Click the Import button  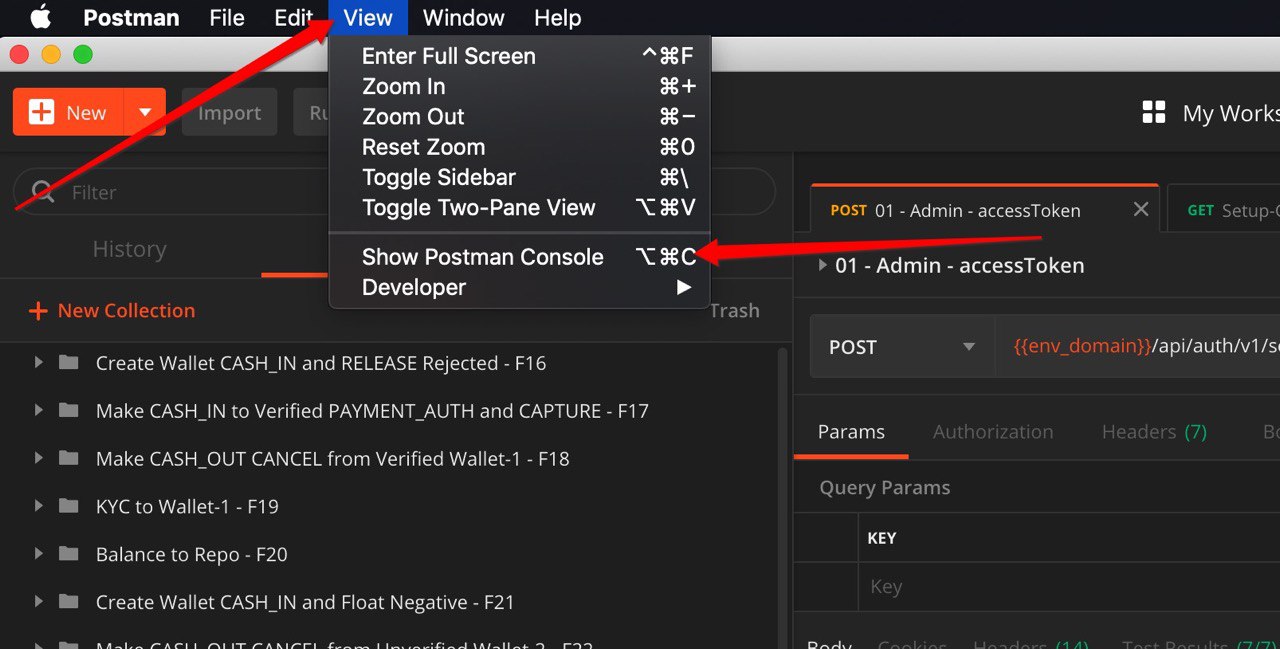(229, 113)
